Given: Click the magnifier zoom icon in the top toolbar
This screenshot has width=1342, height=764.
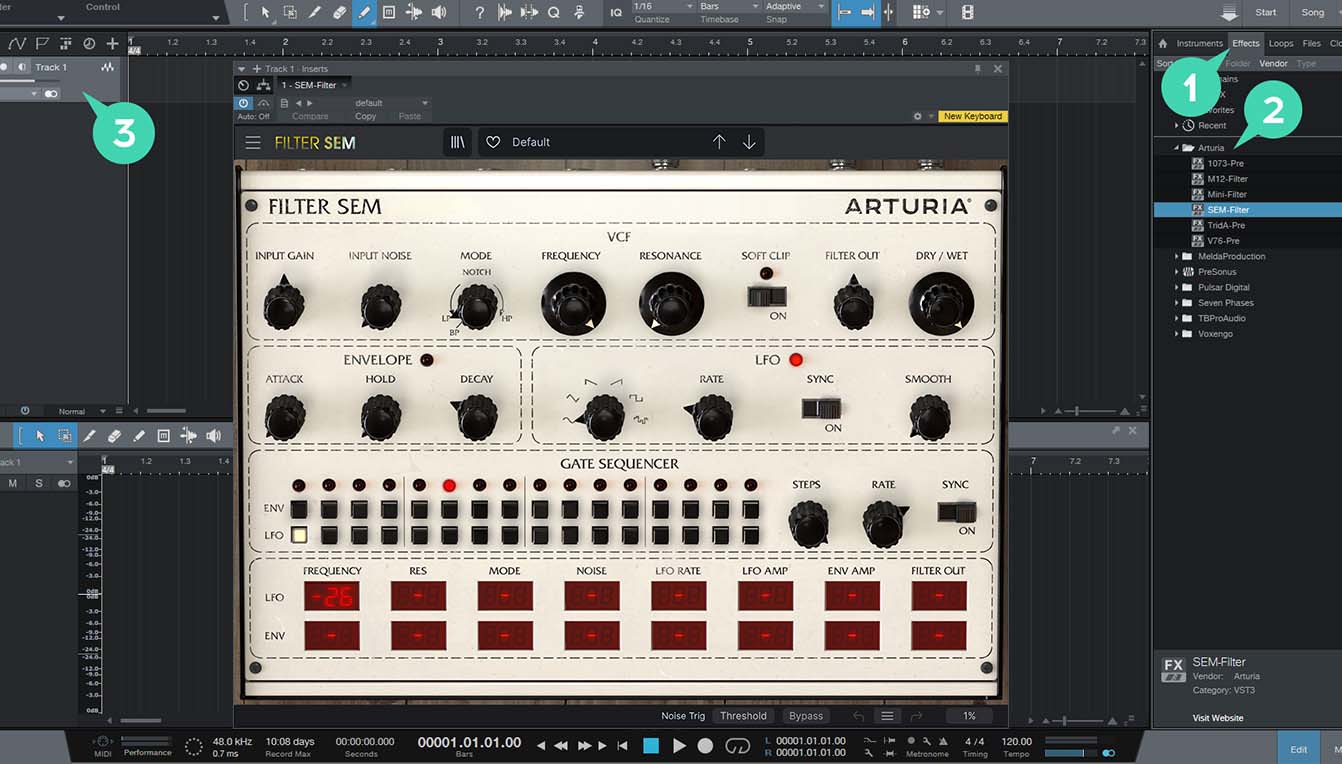Looking at the screenshot, I should pos(554,13).
